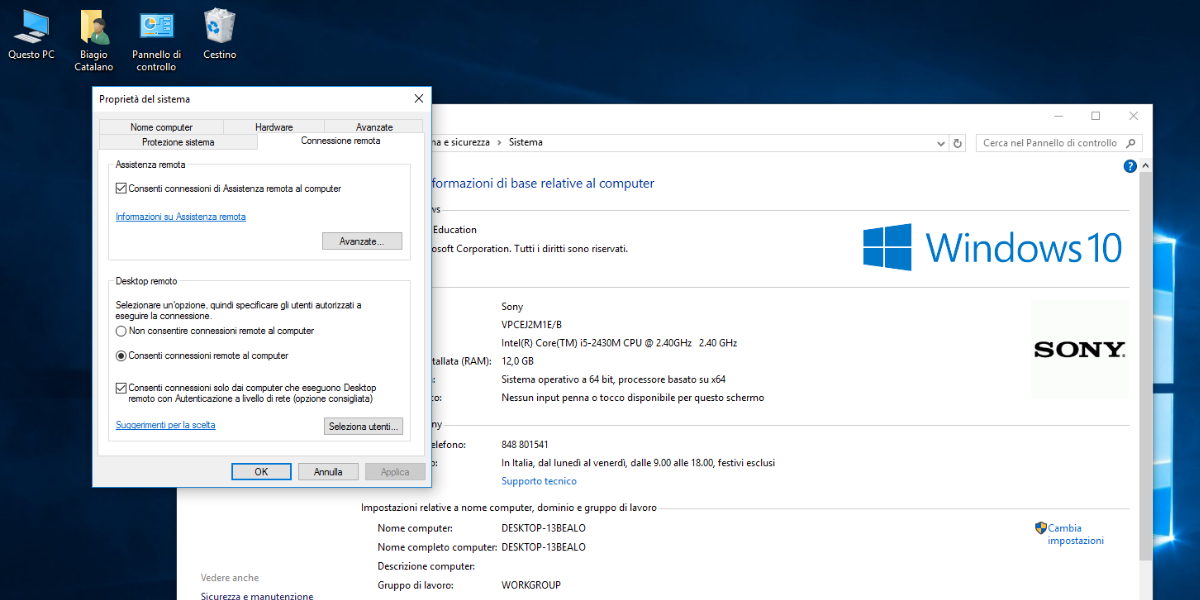Image resolution: width=1200 pixels, height=600 pixels.
Task: Click the Nessun input penna o tocco text
Action: 632,397
